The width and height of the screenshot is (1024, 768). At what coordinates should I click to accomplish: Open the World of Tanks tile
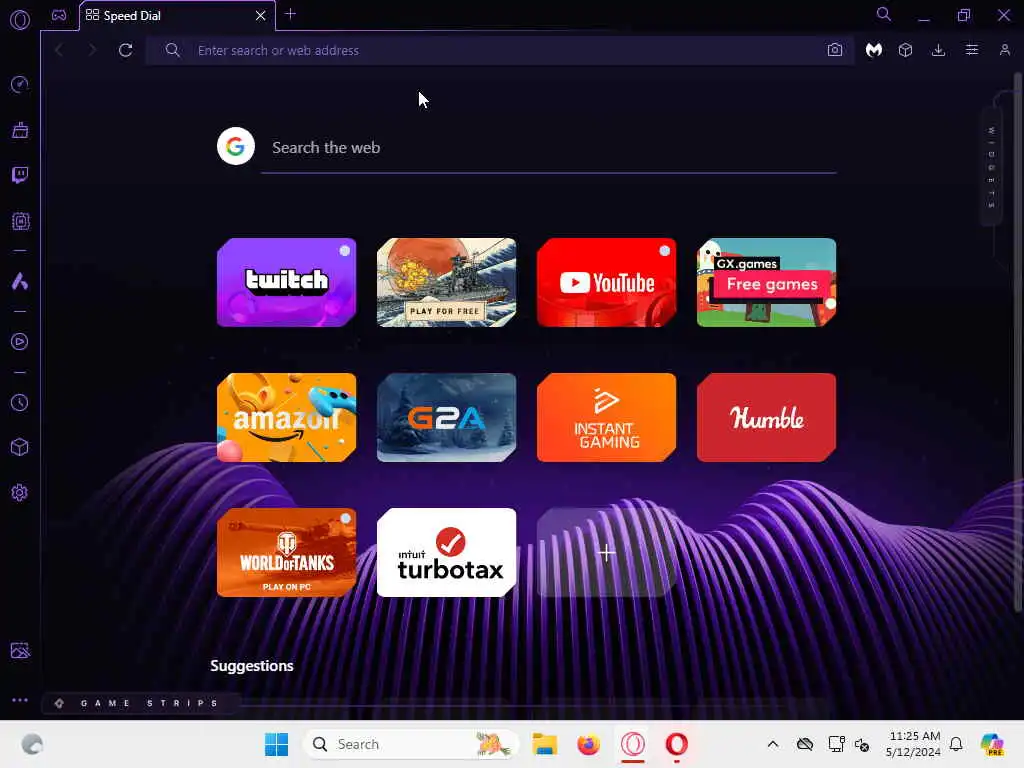tap(287, 552)
